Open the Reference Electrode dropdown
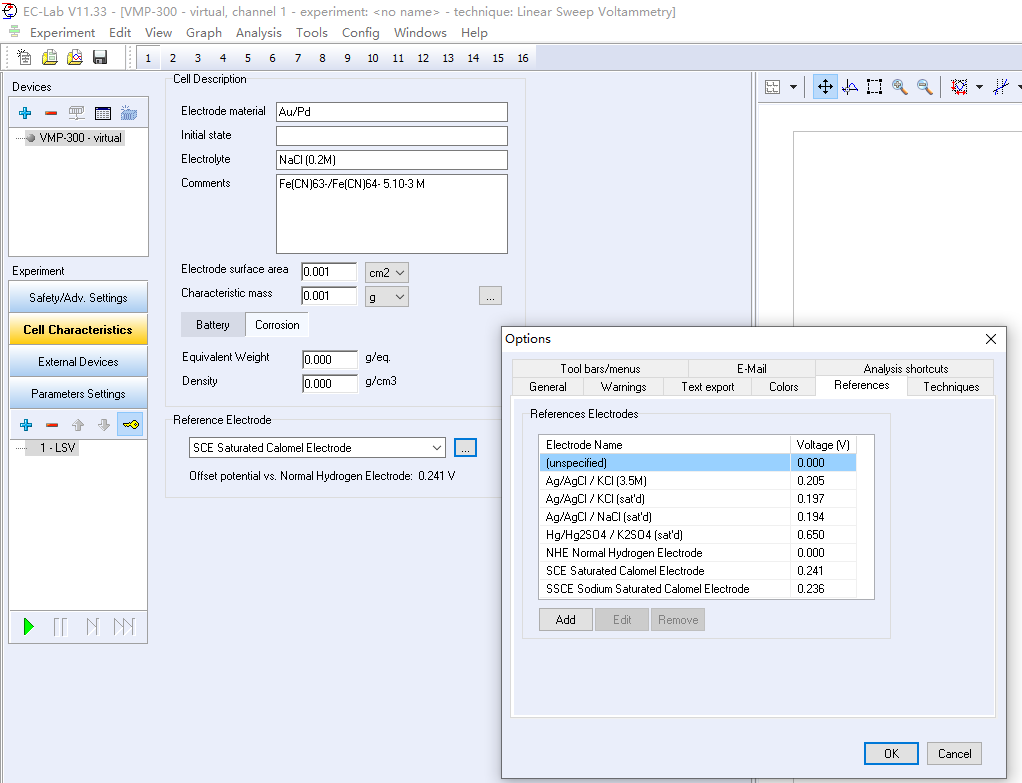The image size is (1022, 783). coord(436,448)
